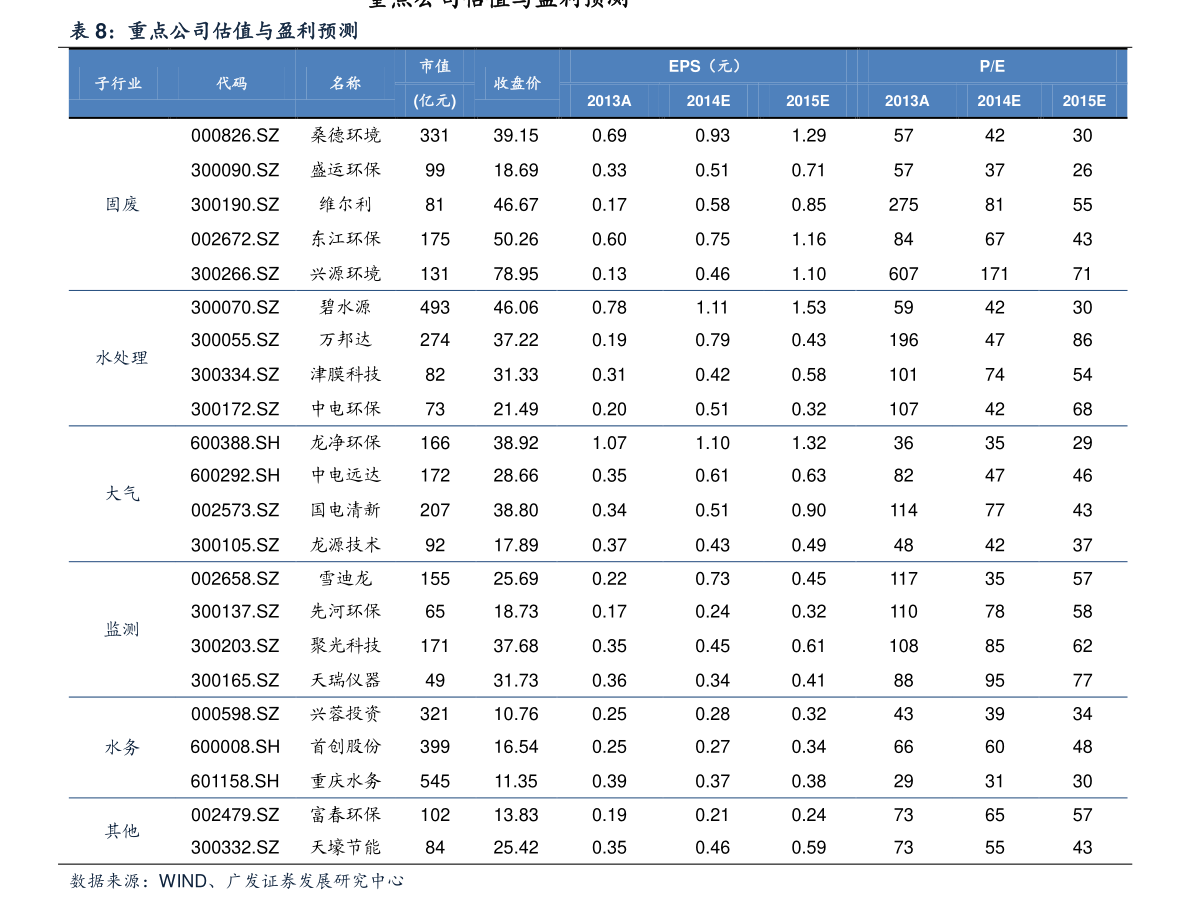Click the 2013A header under EPS
Image resolution: width=1191 pixels, height=911 pixels.
(609, 101)
